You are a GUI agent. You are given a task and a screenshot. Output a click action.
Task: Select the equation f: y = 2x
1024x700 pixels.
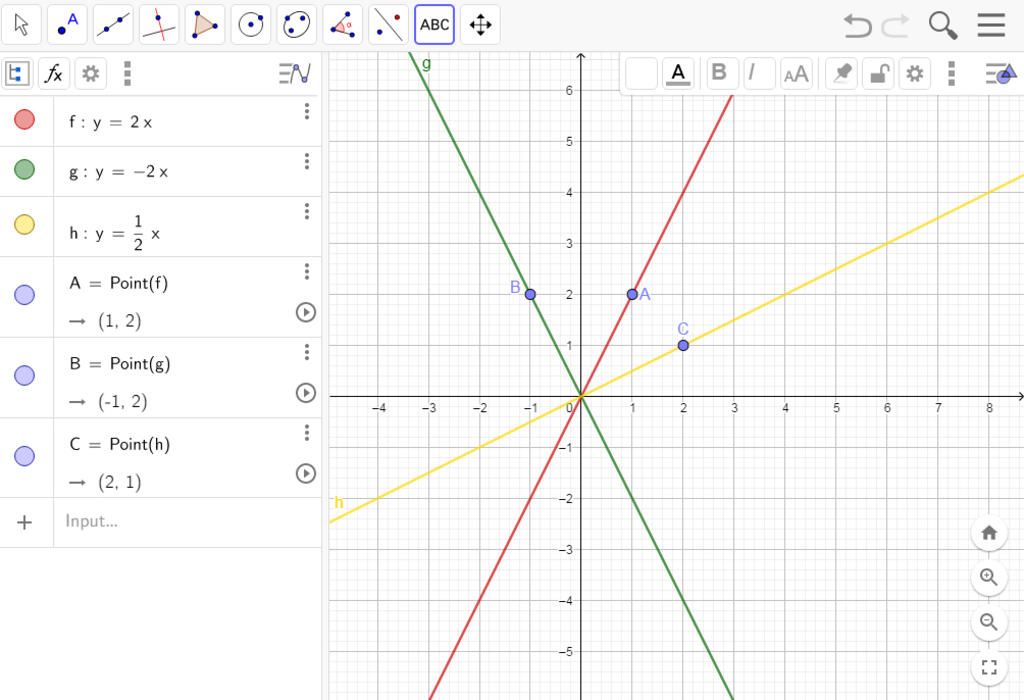[x=110, y=122]
